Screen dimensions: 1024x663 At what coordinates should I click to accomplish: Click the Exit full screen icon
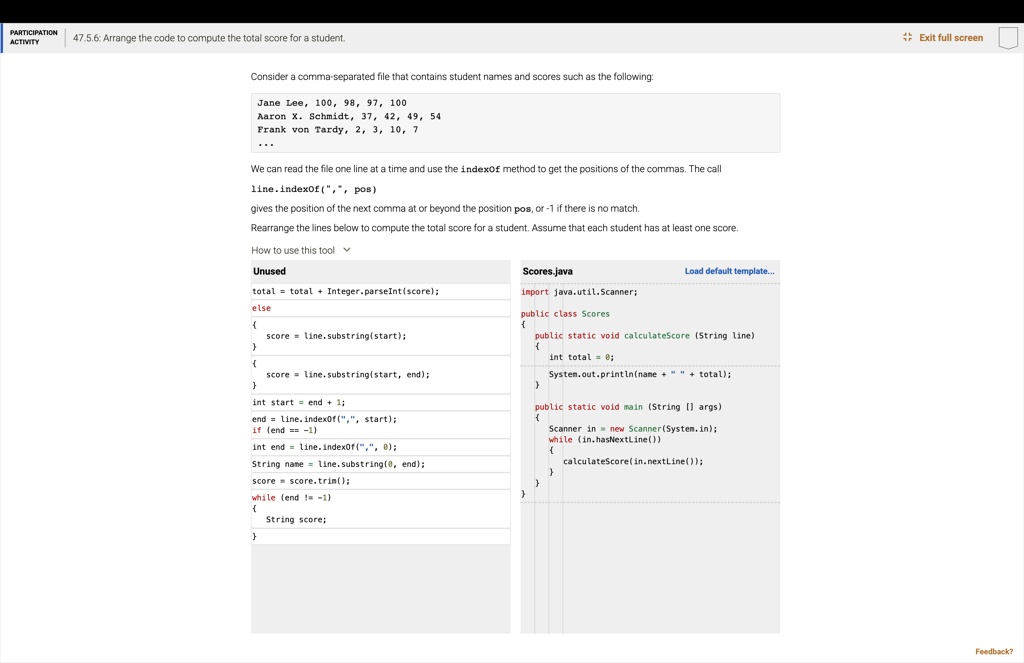click(906, 36)
